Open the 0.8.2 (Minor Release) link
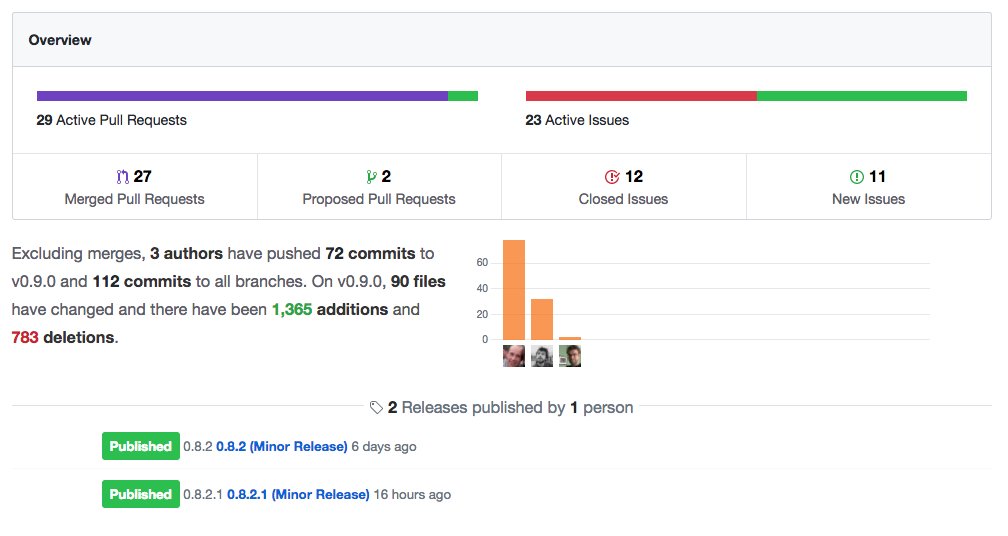1008x536 pixels. pyautogui.click(x=282, y=447)
